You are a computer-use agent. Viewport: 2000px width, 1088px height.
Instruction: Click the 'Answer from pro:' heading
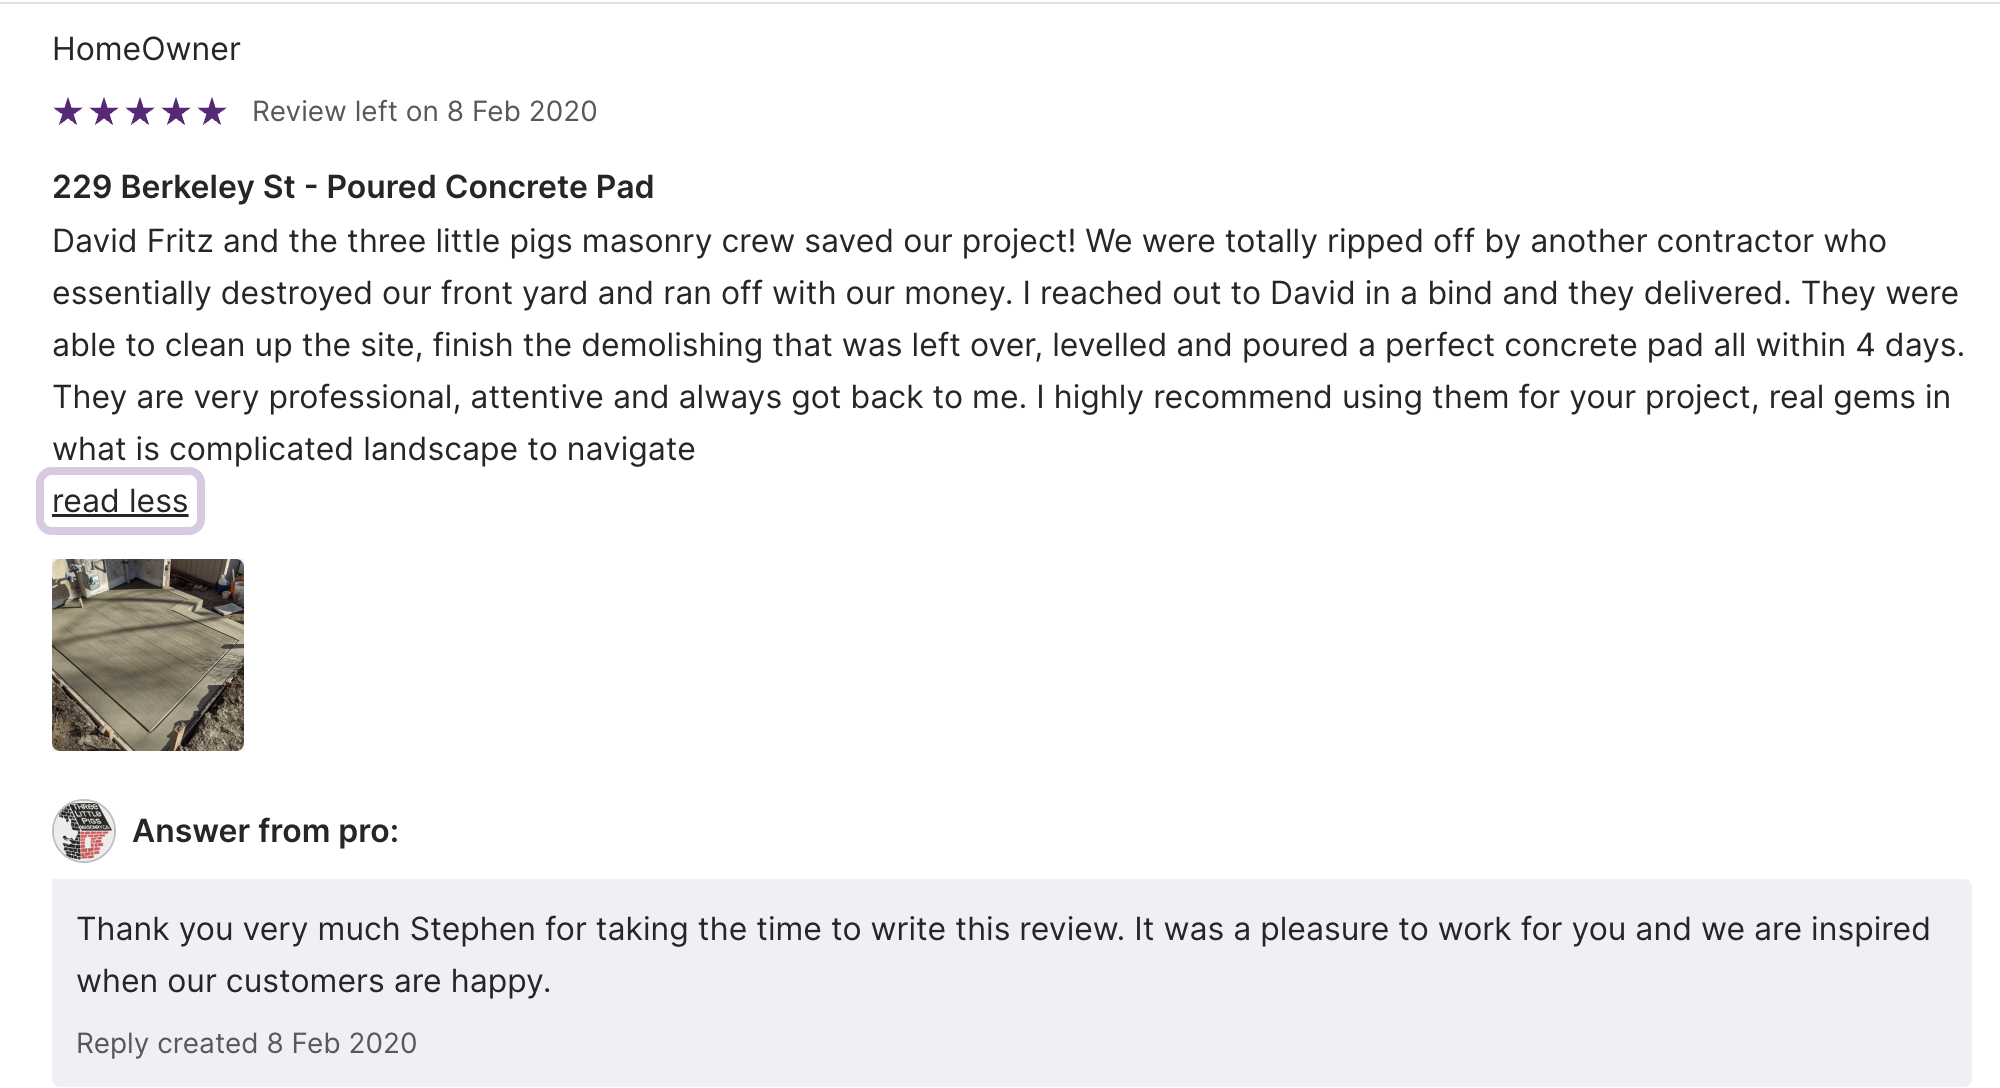click(x=265, y=831)
